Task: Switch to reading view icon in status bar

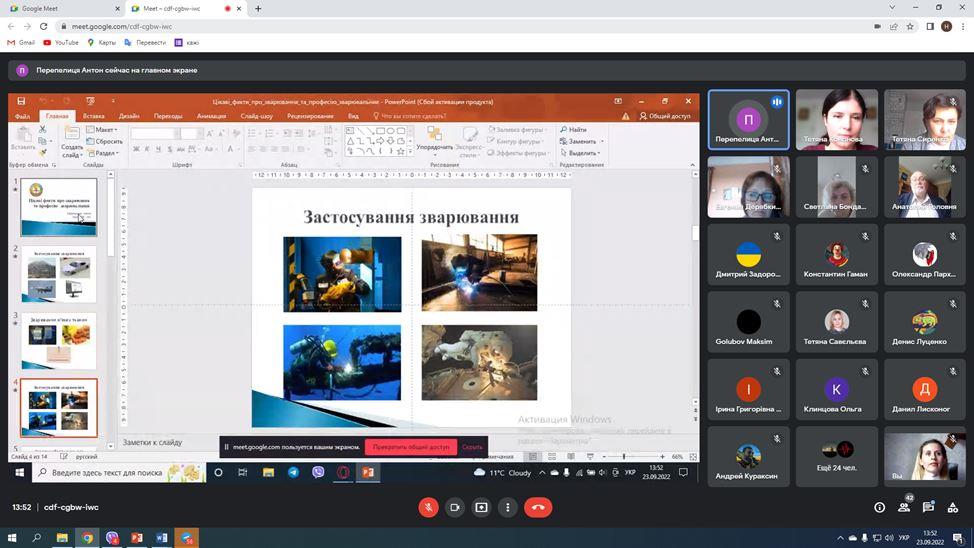Action: click(571, 457)
